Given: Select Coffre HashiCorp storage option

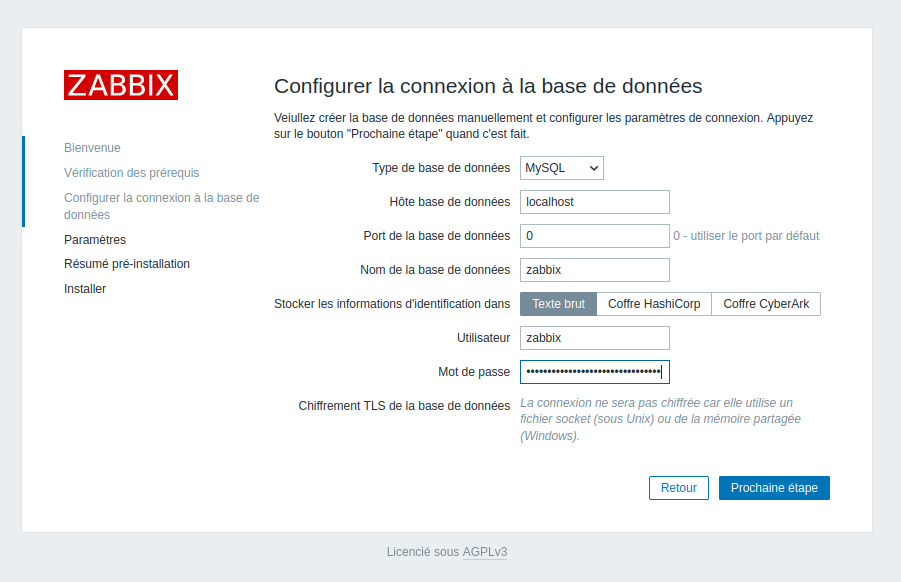Looking at the screenshot, I should coord(654,304).
